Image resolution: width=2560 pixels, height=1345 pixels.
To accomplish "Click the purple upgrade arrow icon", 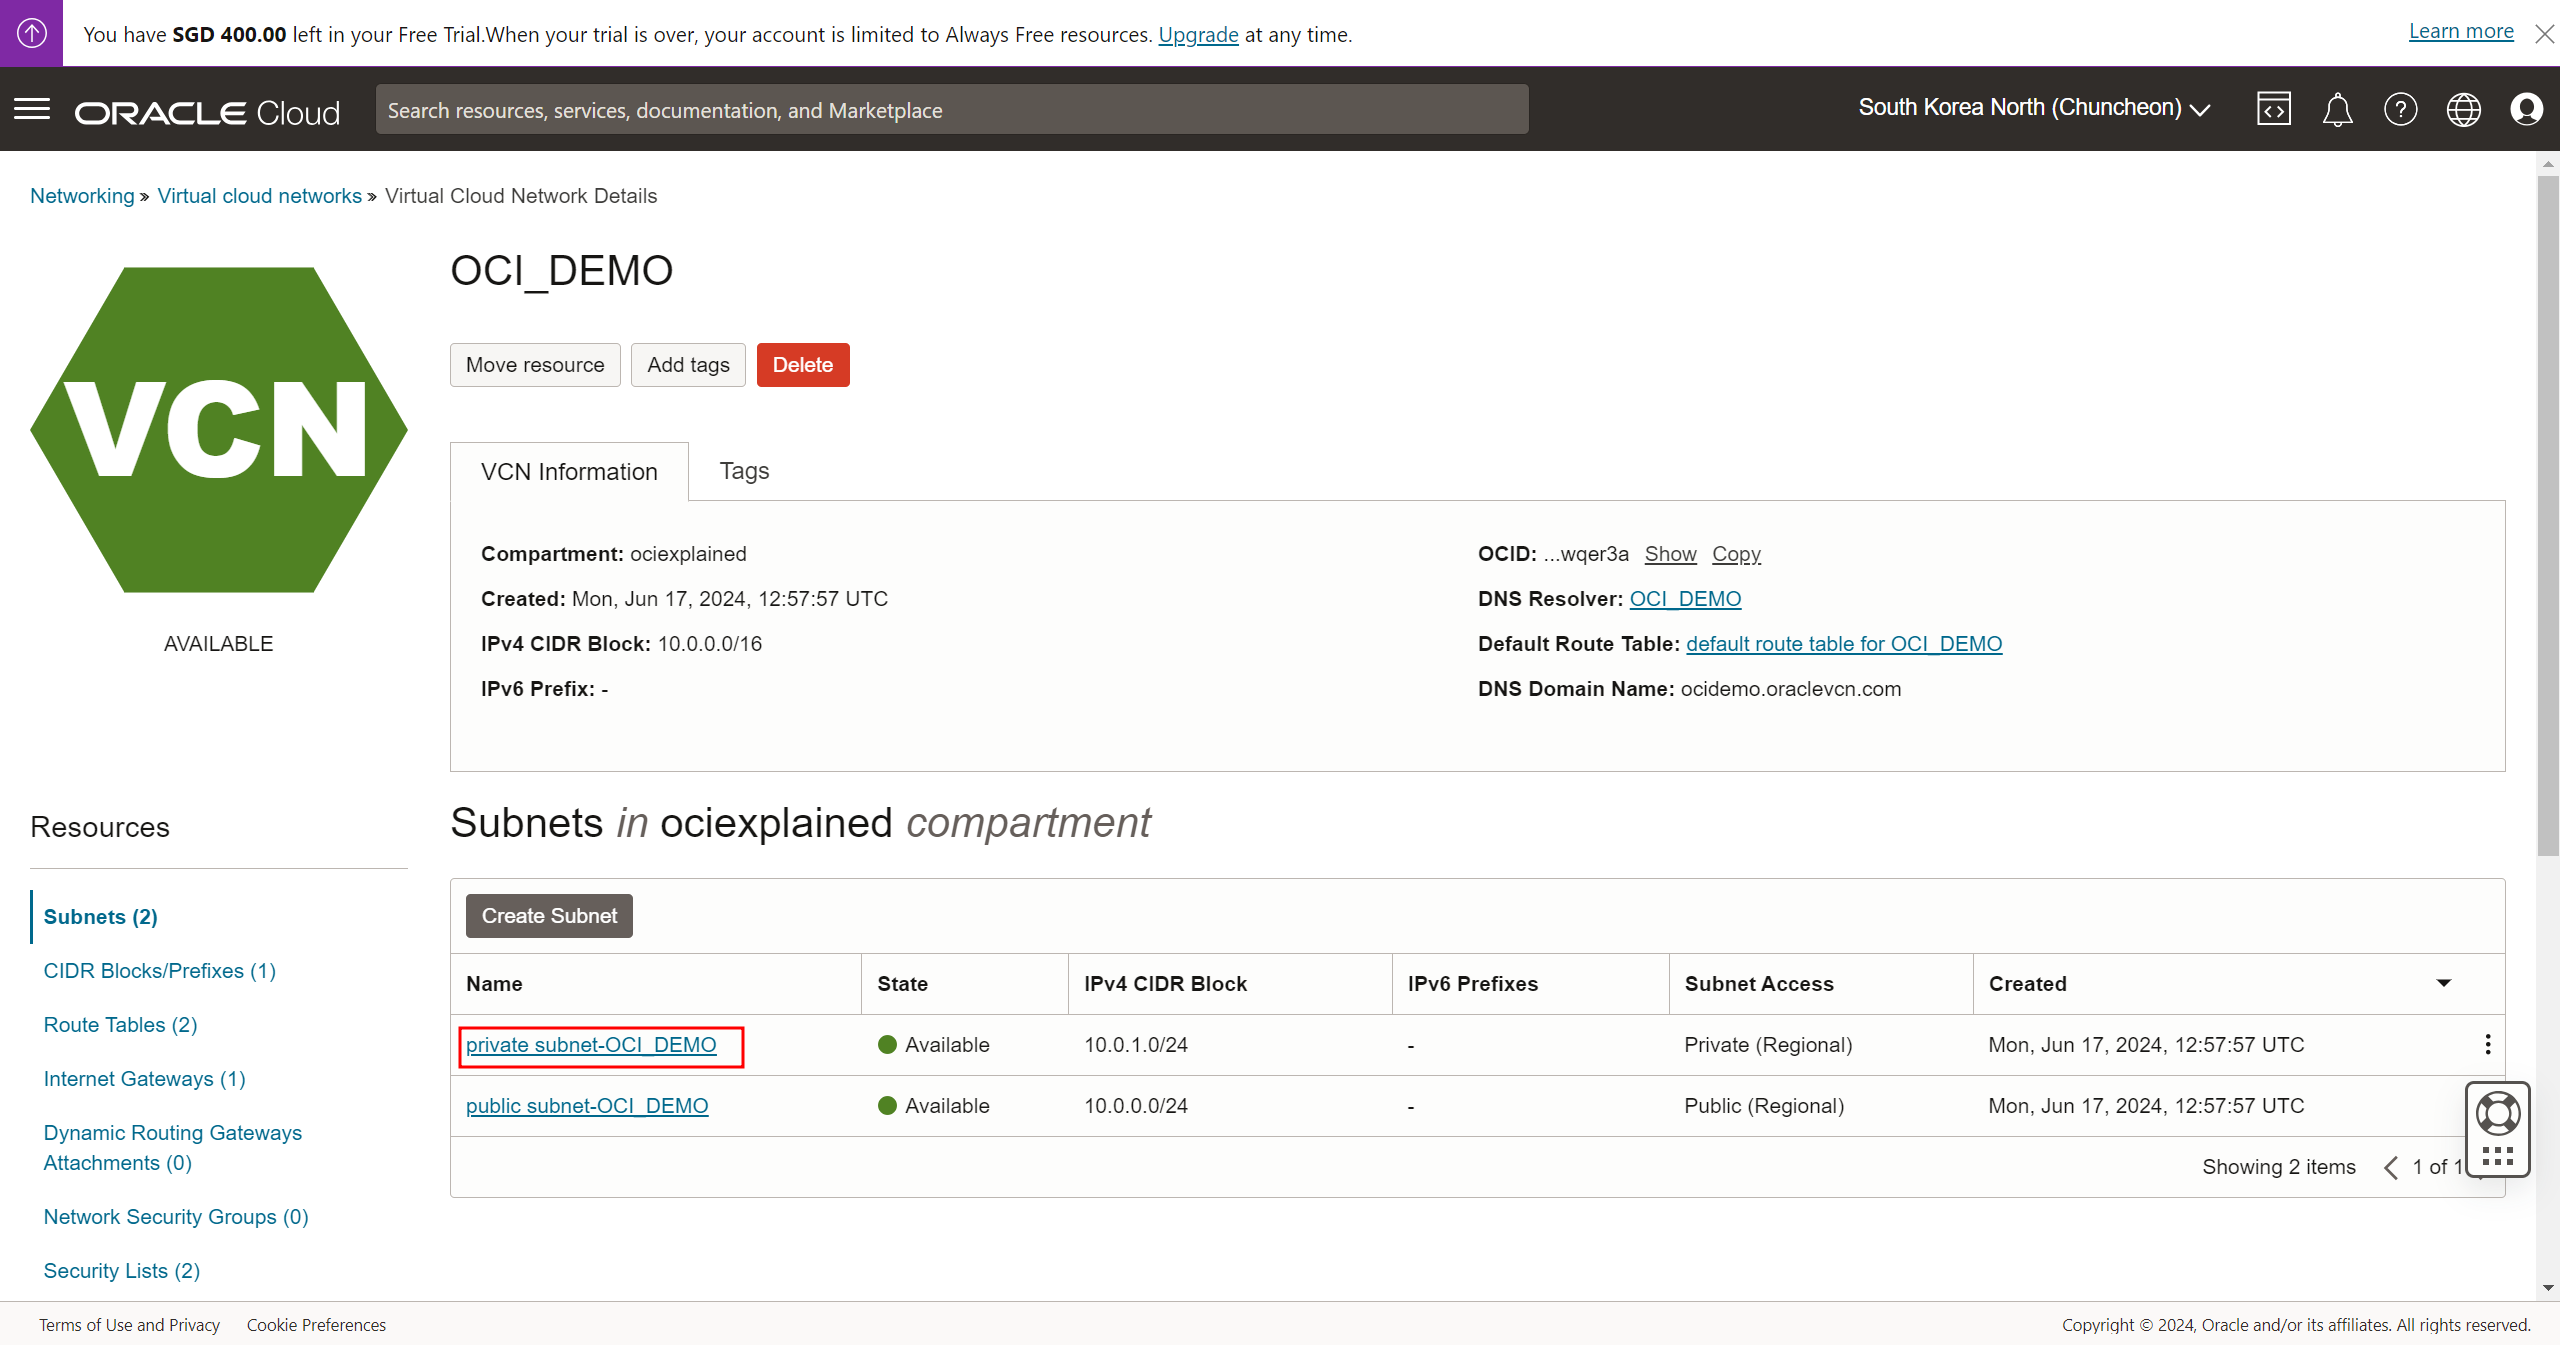I will 31,33.
